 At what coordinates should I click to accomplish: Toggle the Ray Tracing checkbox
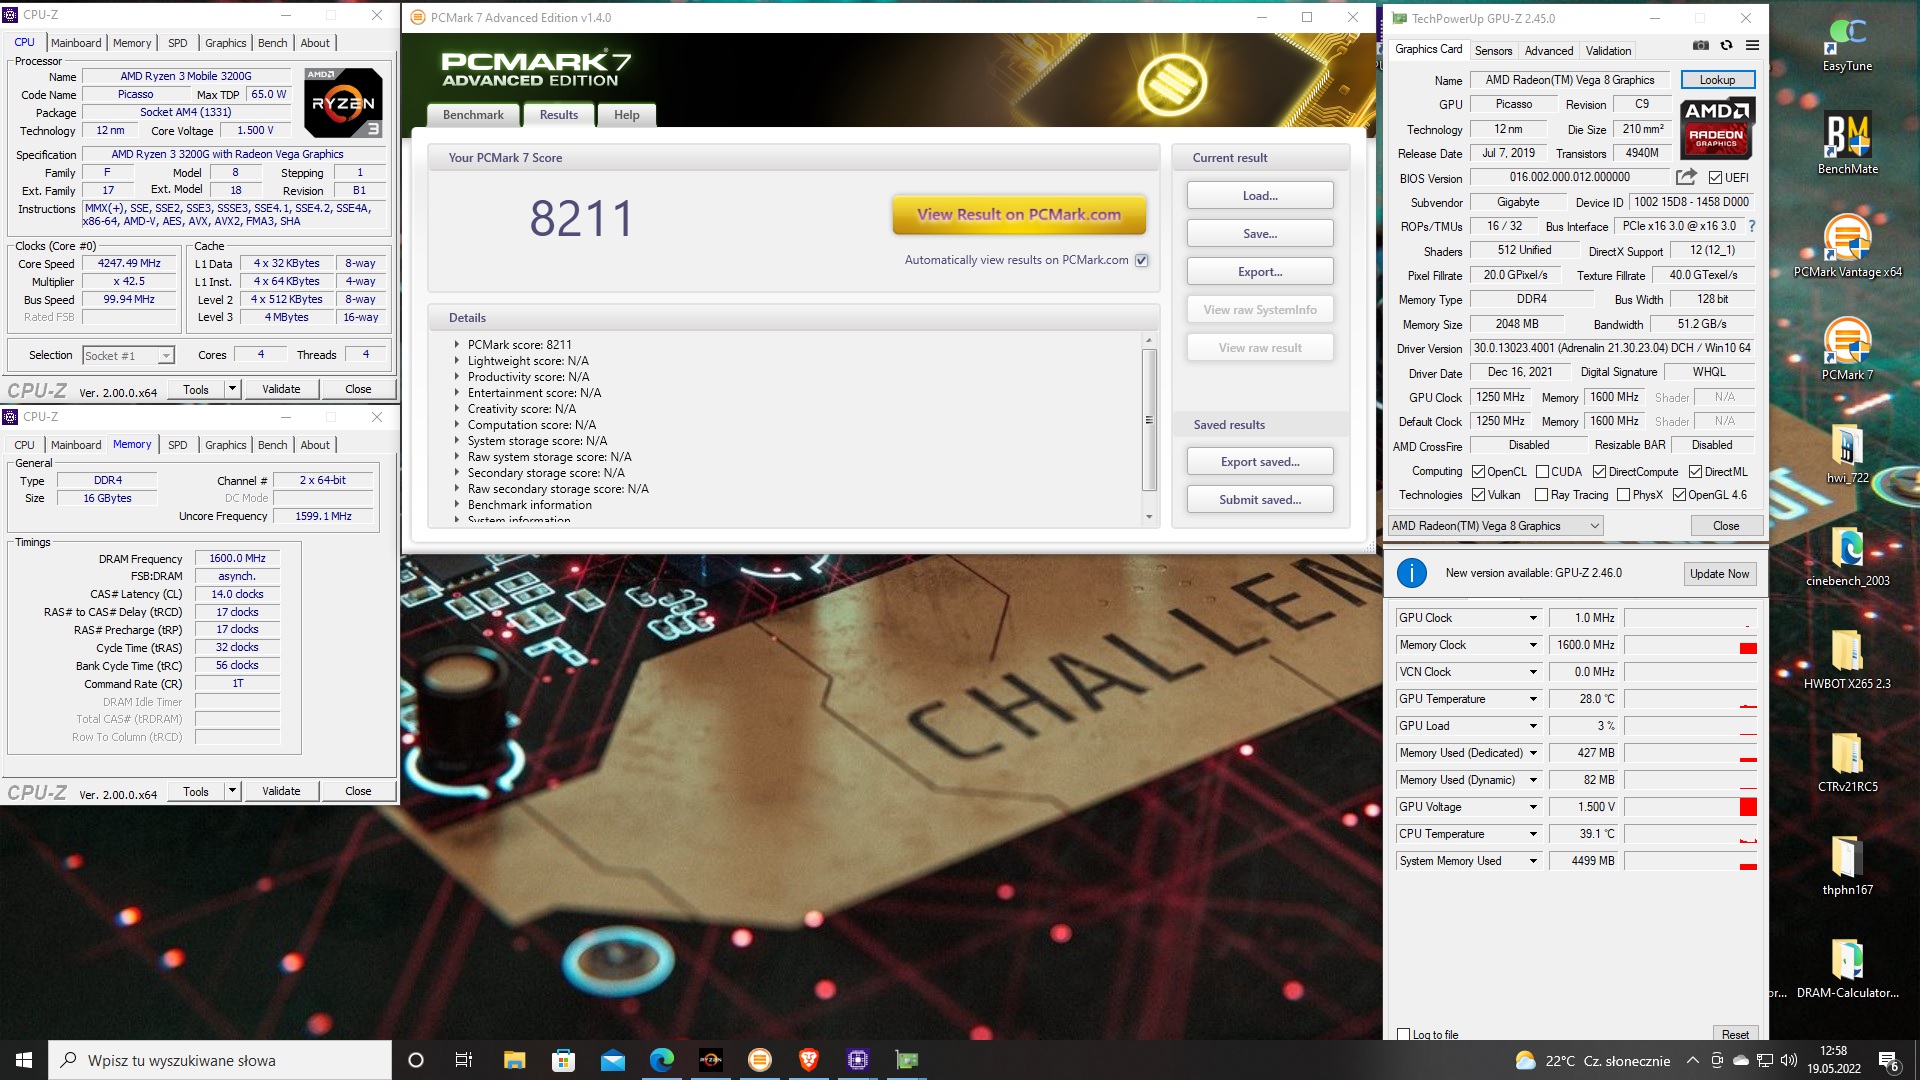tap(1542, 495)
